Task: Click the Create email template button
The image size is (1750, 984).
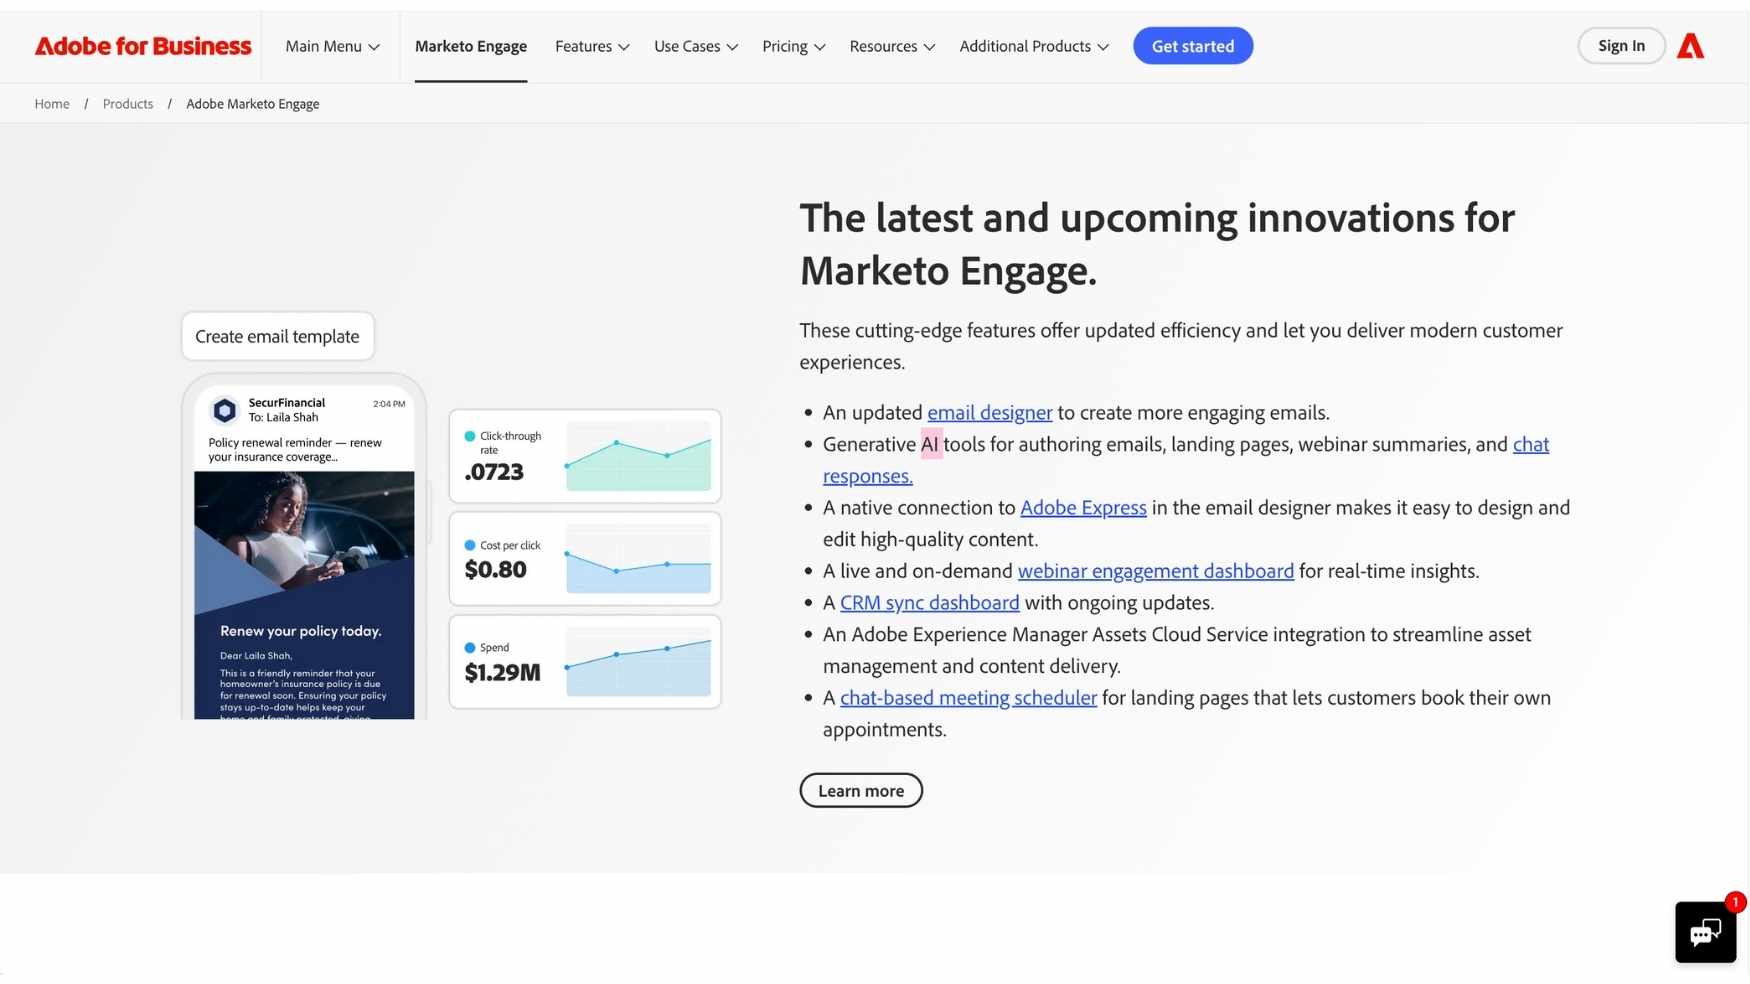Action: 277,336
